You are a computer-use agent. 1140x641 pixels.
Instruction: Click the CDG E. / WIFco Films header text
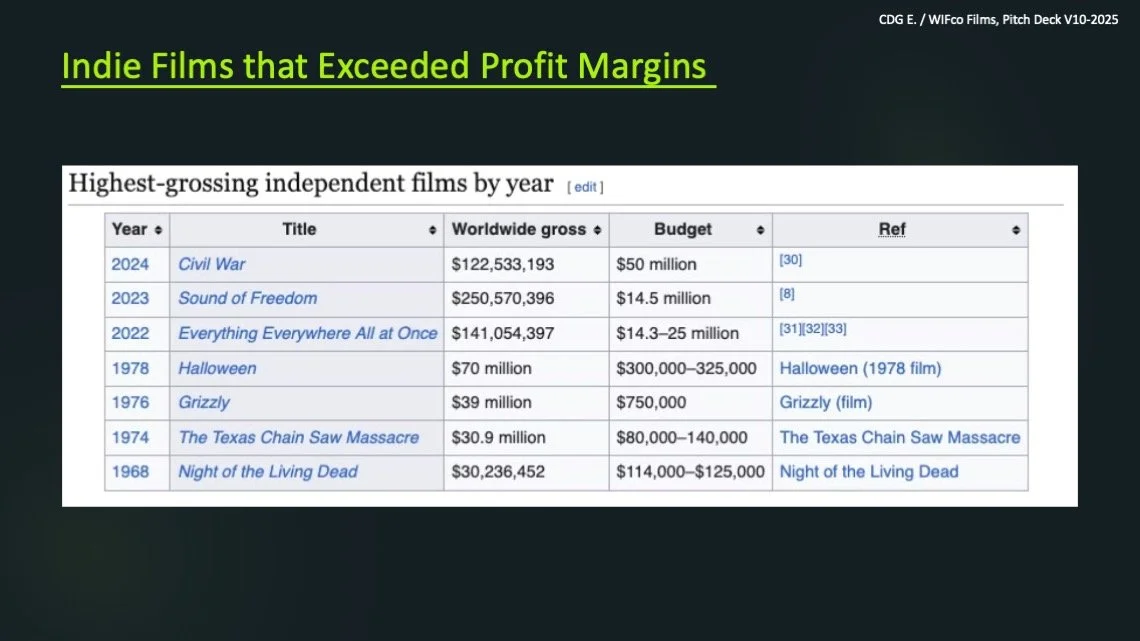tap(998, 20)
